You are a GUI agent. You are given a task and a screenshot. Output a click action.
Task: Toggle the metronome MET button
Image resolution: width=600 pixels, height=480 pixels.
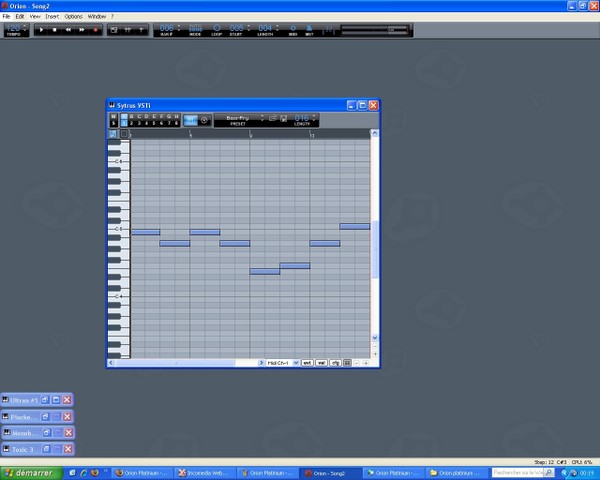pyautogui.click(x=309, y=29)
